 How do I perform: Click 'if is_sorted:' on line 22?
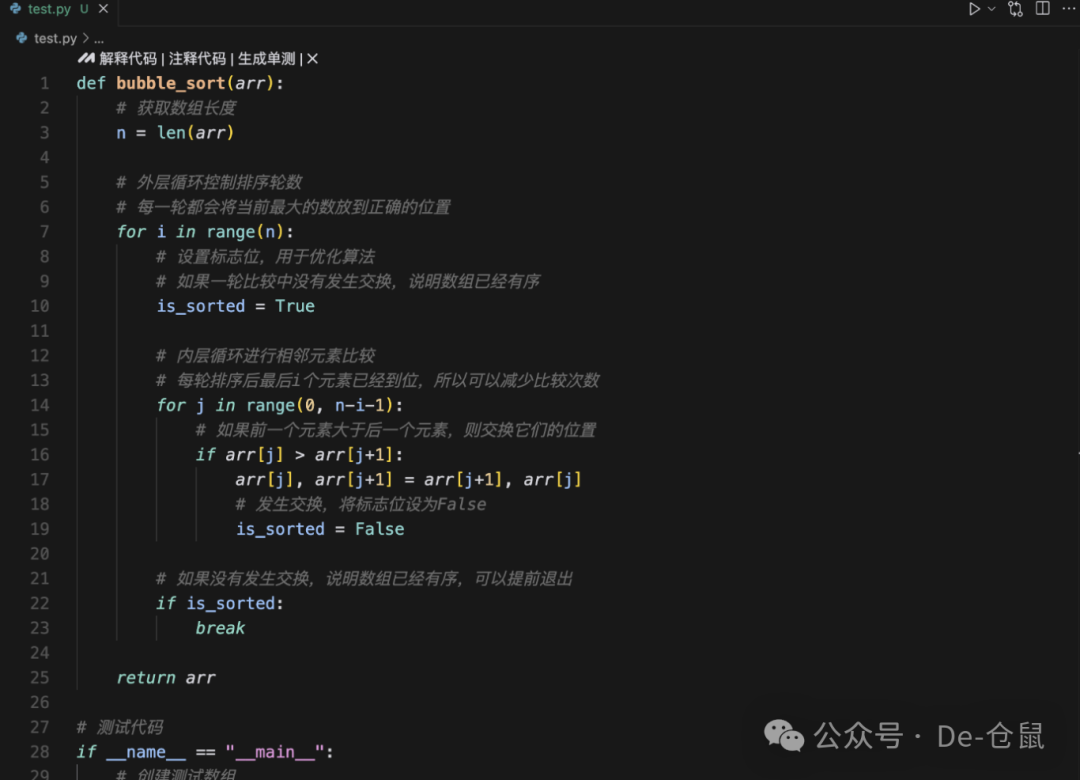click(x=220, y=604)
